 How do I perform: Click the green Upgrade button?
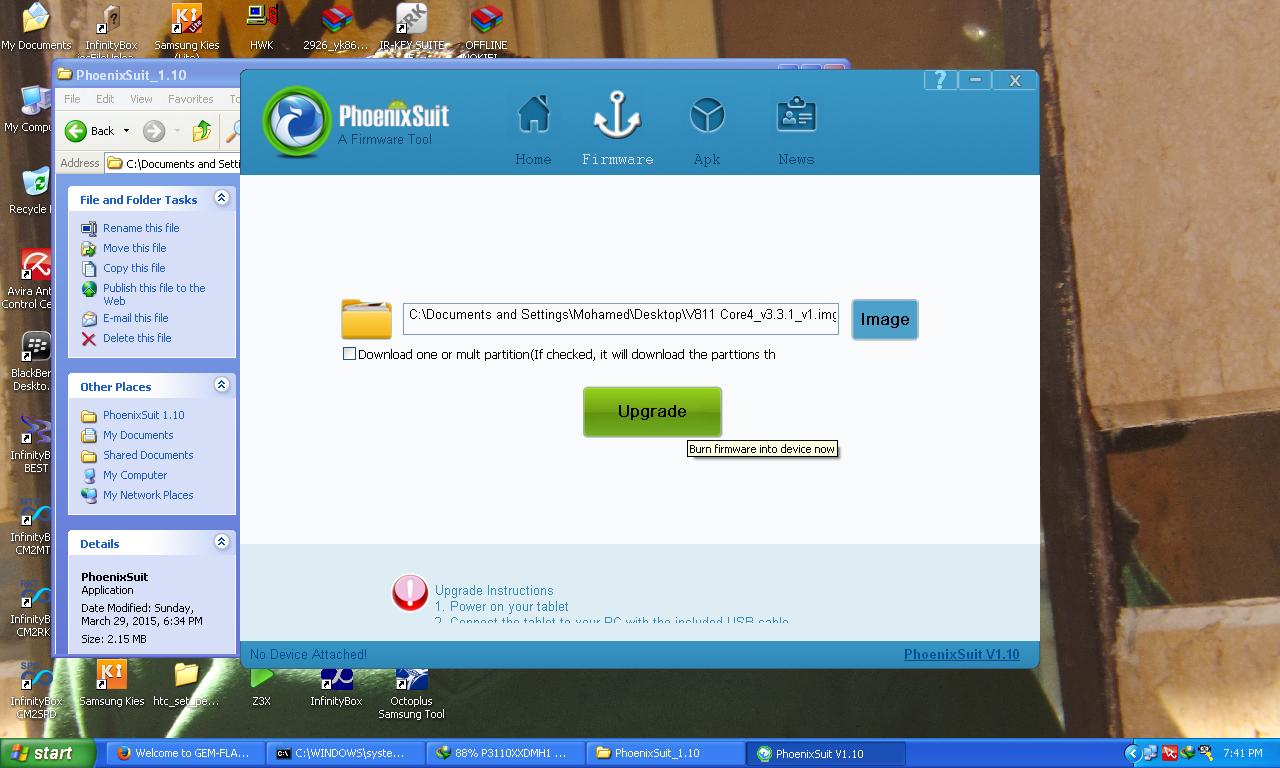[652, 411]
